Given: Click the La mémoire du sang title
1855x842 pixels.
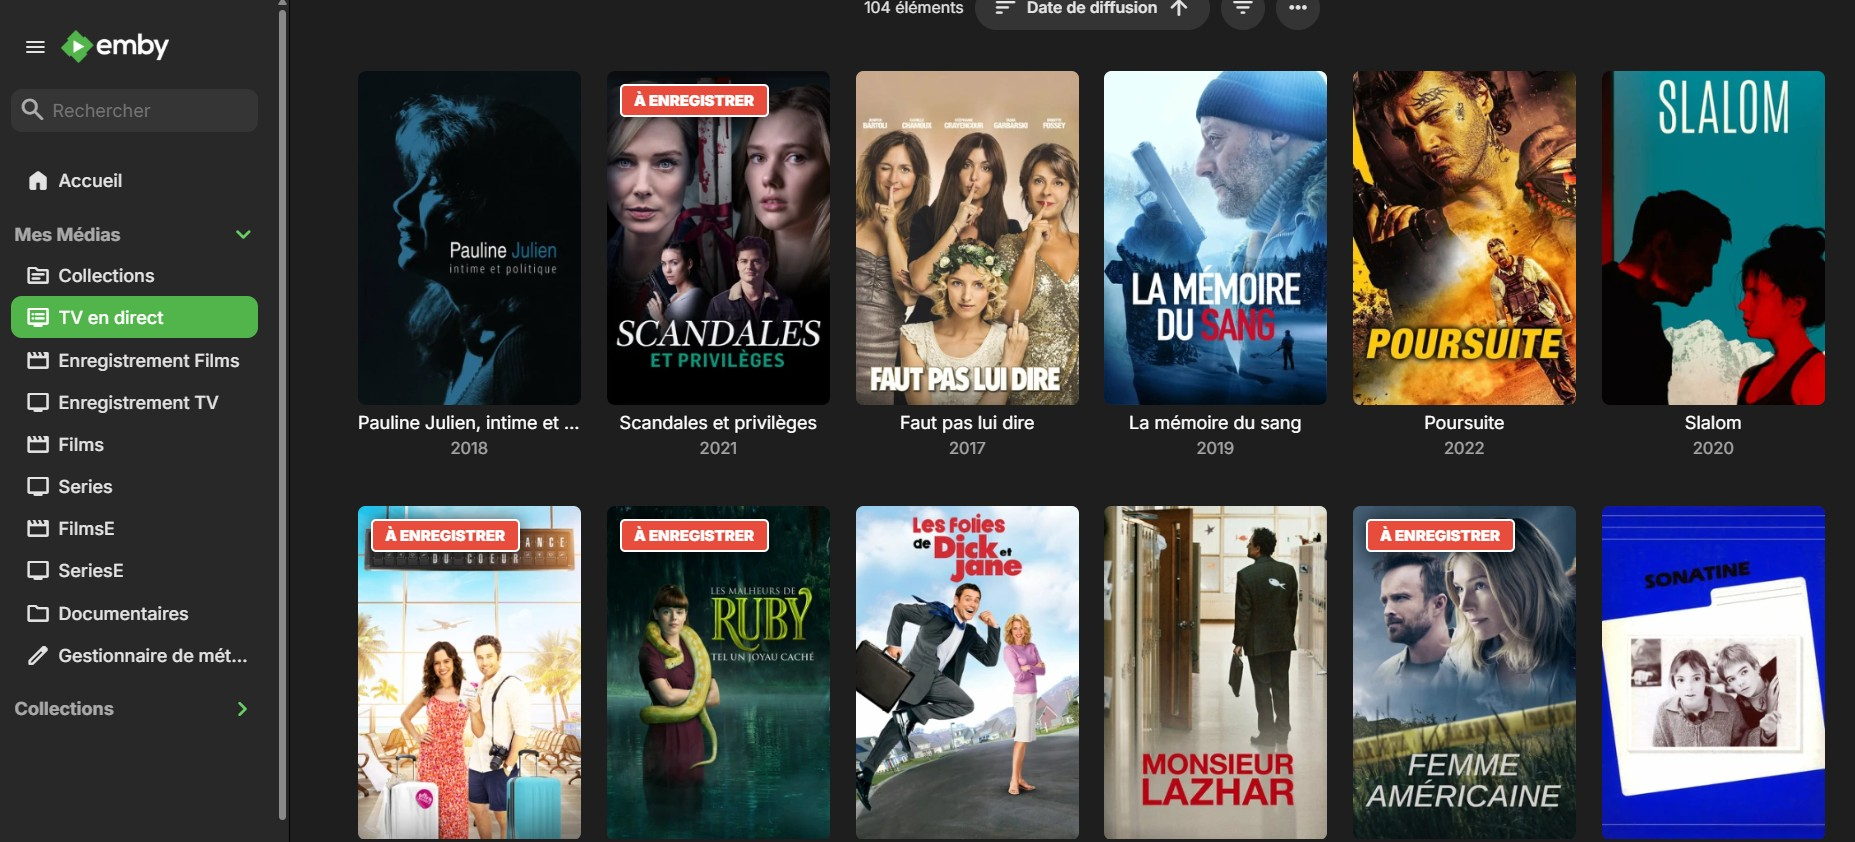Looking at the screenshot, I should 1215,423.
